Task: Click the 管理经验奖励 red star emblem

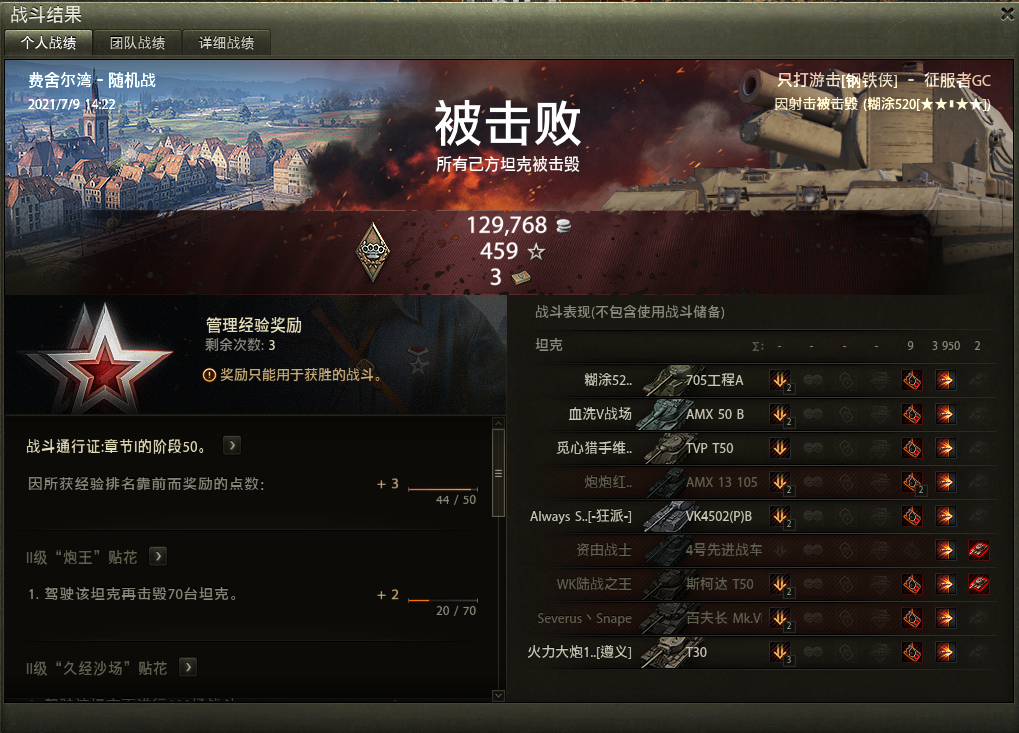Action: coord(97,359)
